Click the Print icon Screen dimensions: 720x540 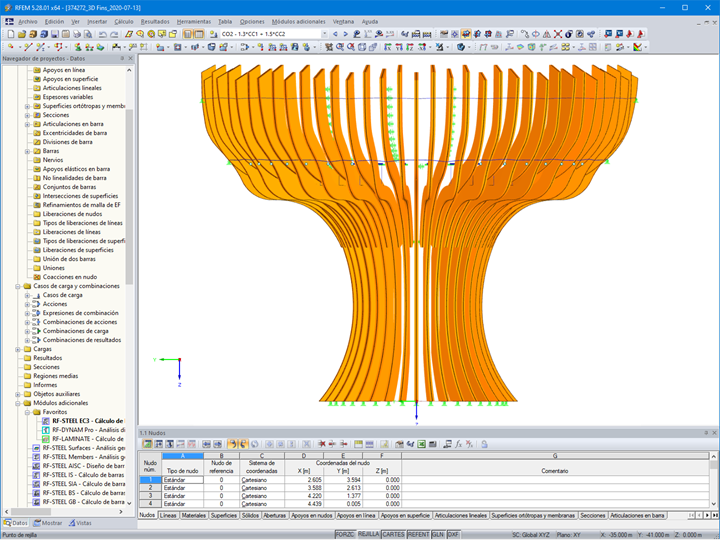coord(77,34)
